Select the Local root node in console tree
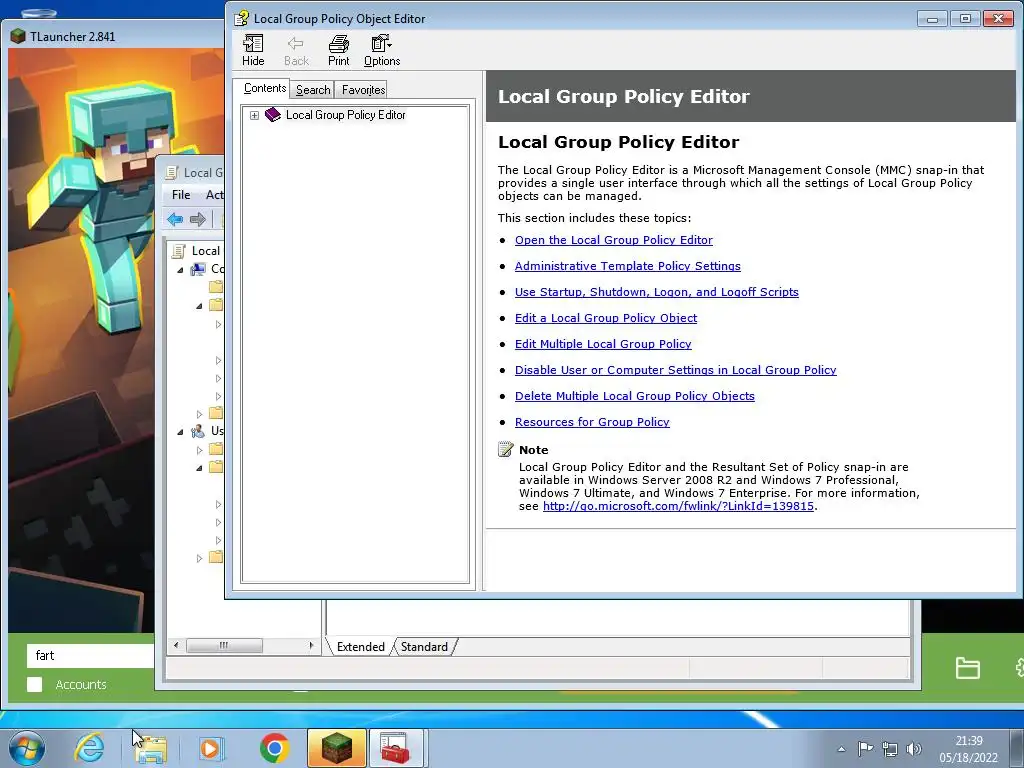This screenshot has width=1024, height=768. (x=206, y=251)
